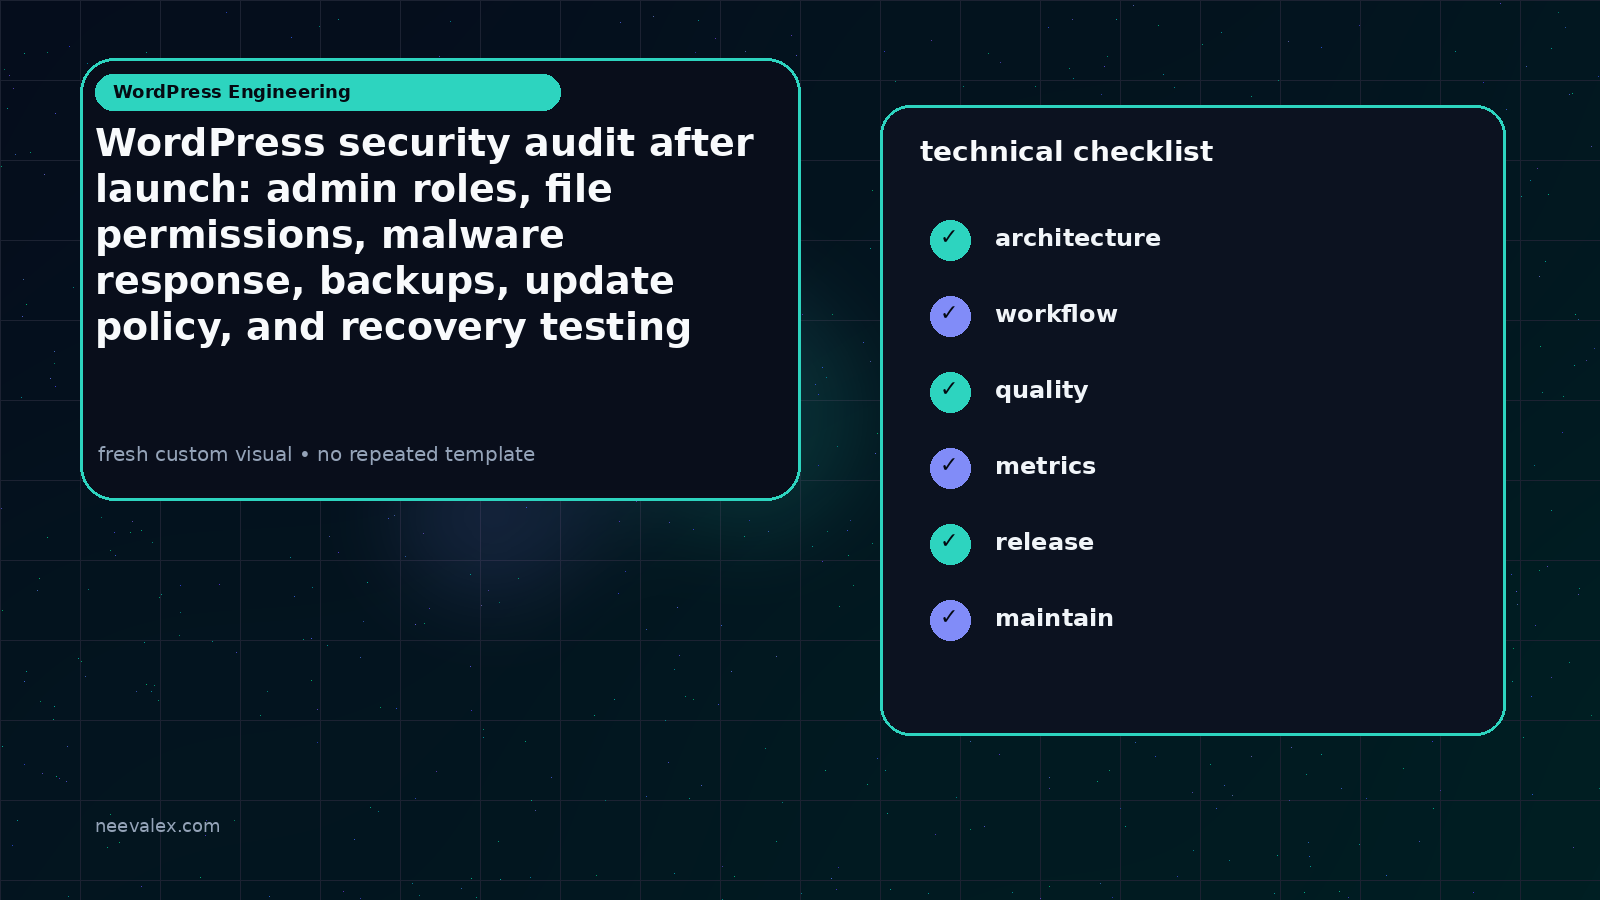Click the checkmark icon next to metrics
Image resolution: width=1600 pixels, height=900 pixels.
[950, 468]
